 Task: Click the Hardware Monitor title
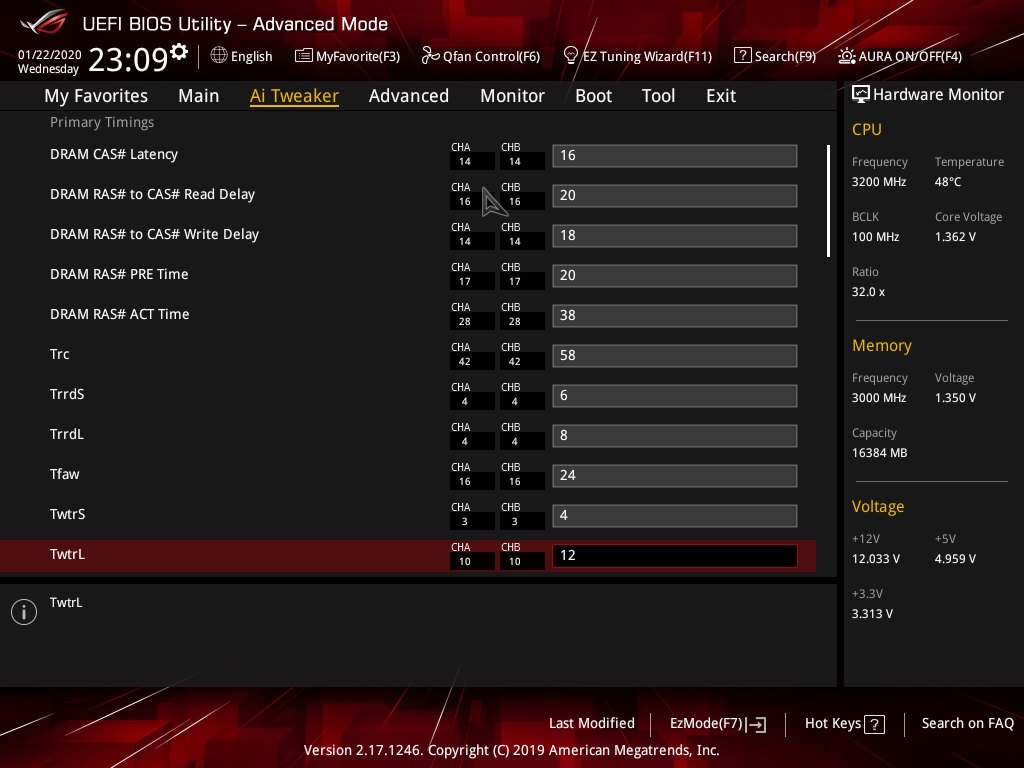(938, 95)
